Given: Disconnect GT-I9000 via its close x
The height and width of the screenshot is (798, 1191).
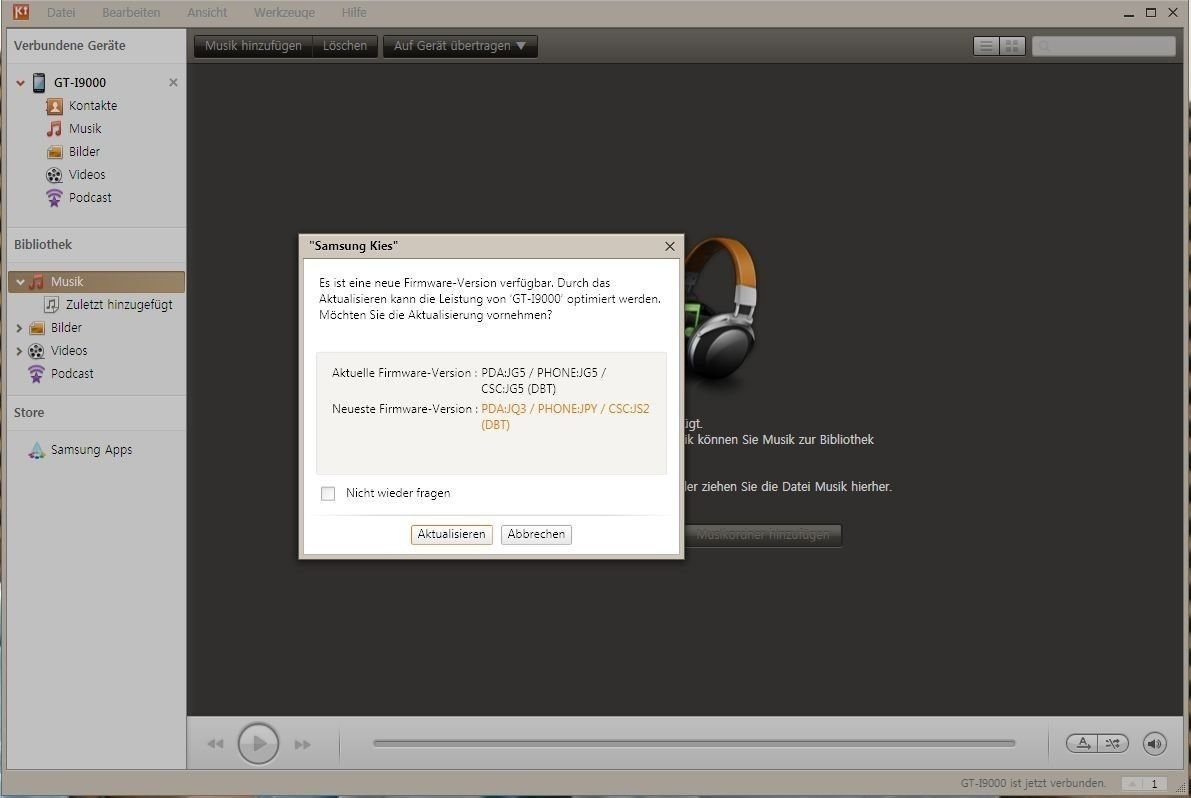Looking at the screenshot, I should (173, 82).
